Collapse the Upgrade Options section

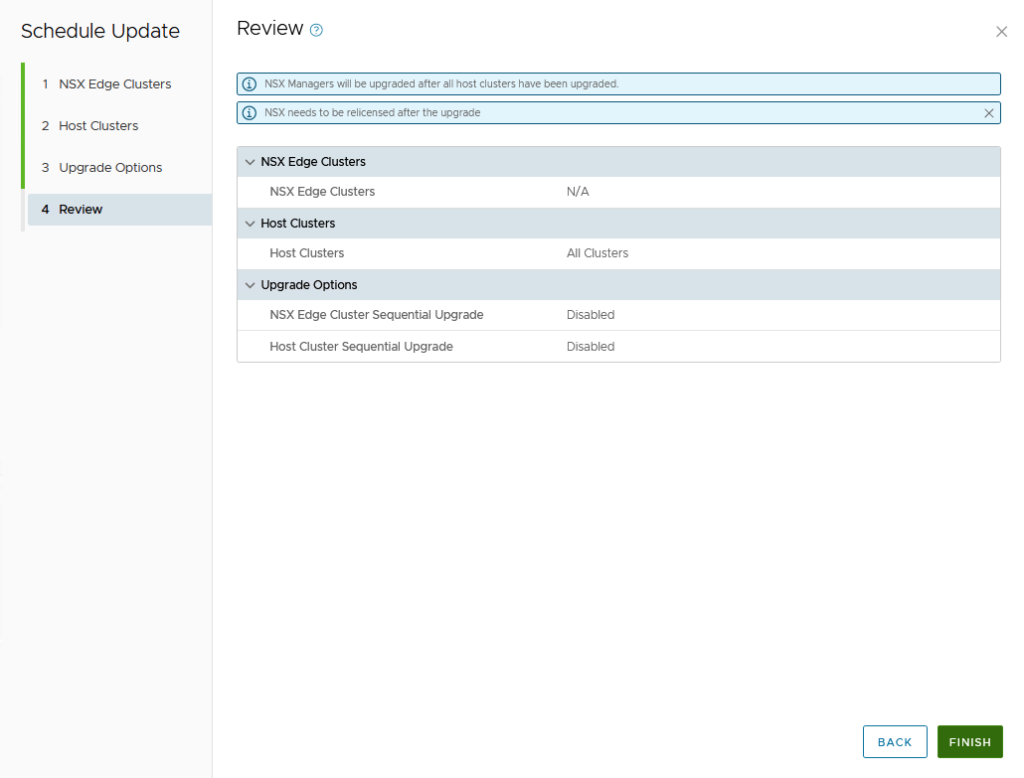pos(250,285)
